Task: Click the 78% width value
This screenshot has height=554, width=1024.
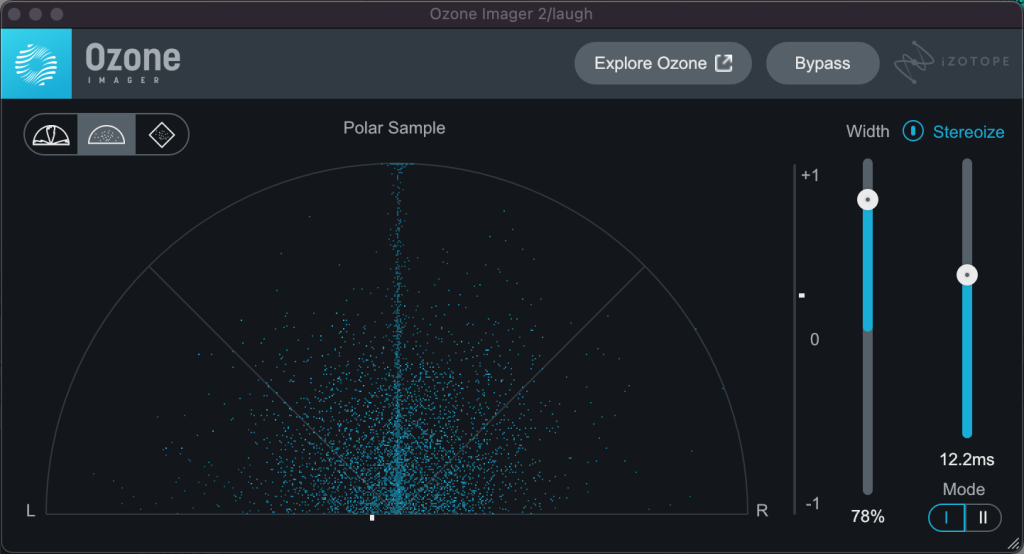Action: coord(867,517)
